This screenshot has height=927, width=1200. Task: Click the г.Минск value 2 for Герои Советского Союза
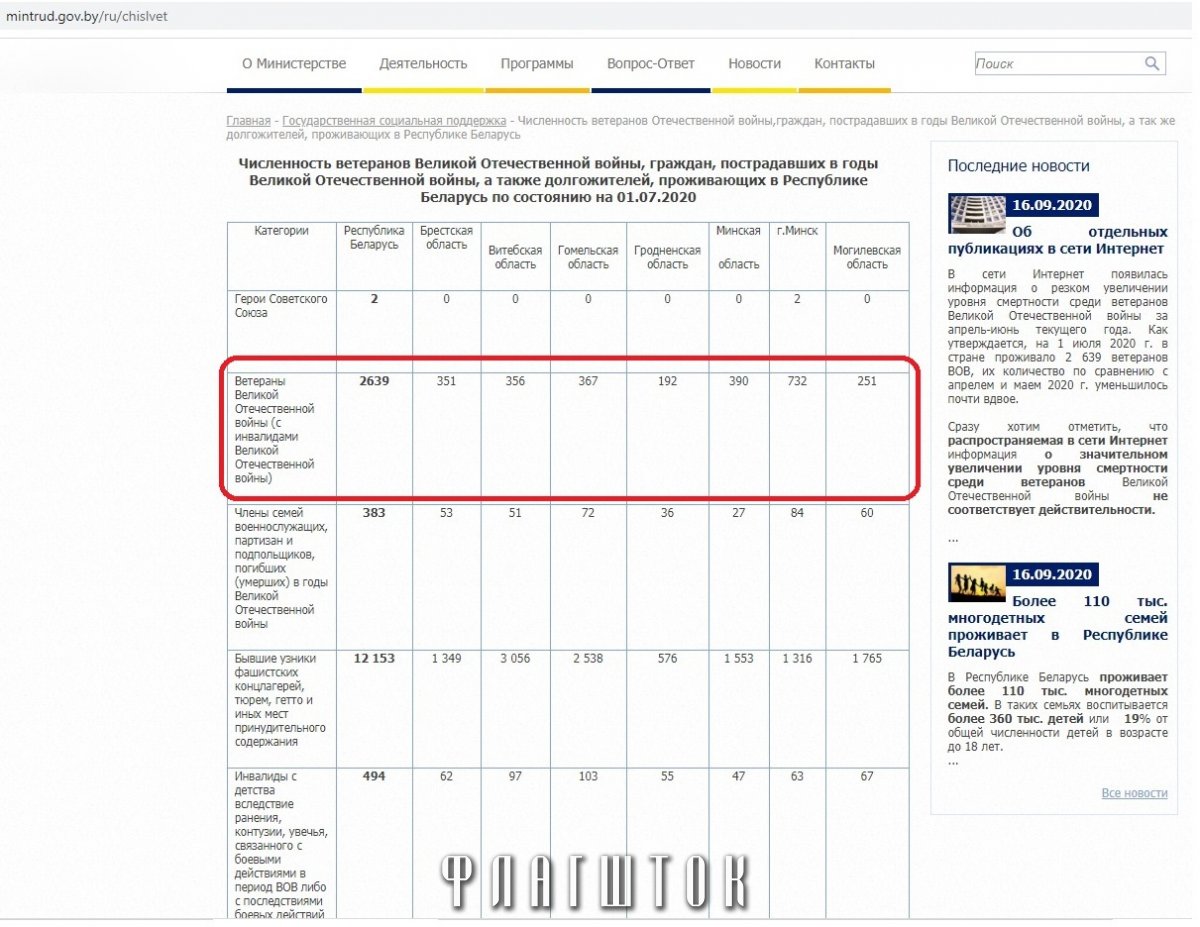pyautogui.click(x=798, y=299)
